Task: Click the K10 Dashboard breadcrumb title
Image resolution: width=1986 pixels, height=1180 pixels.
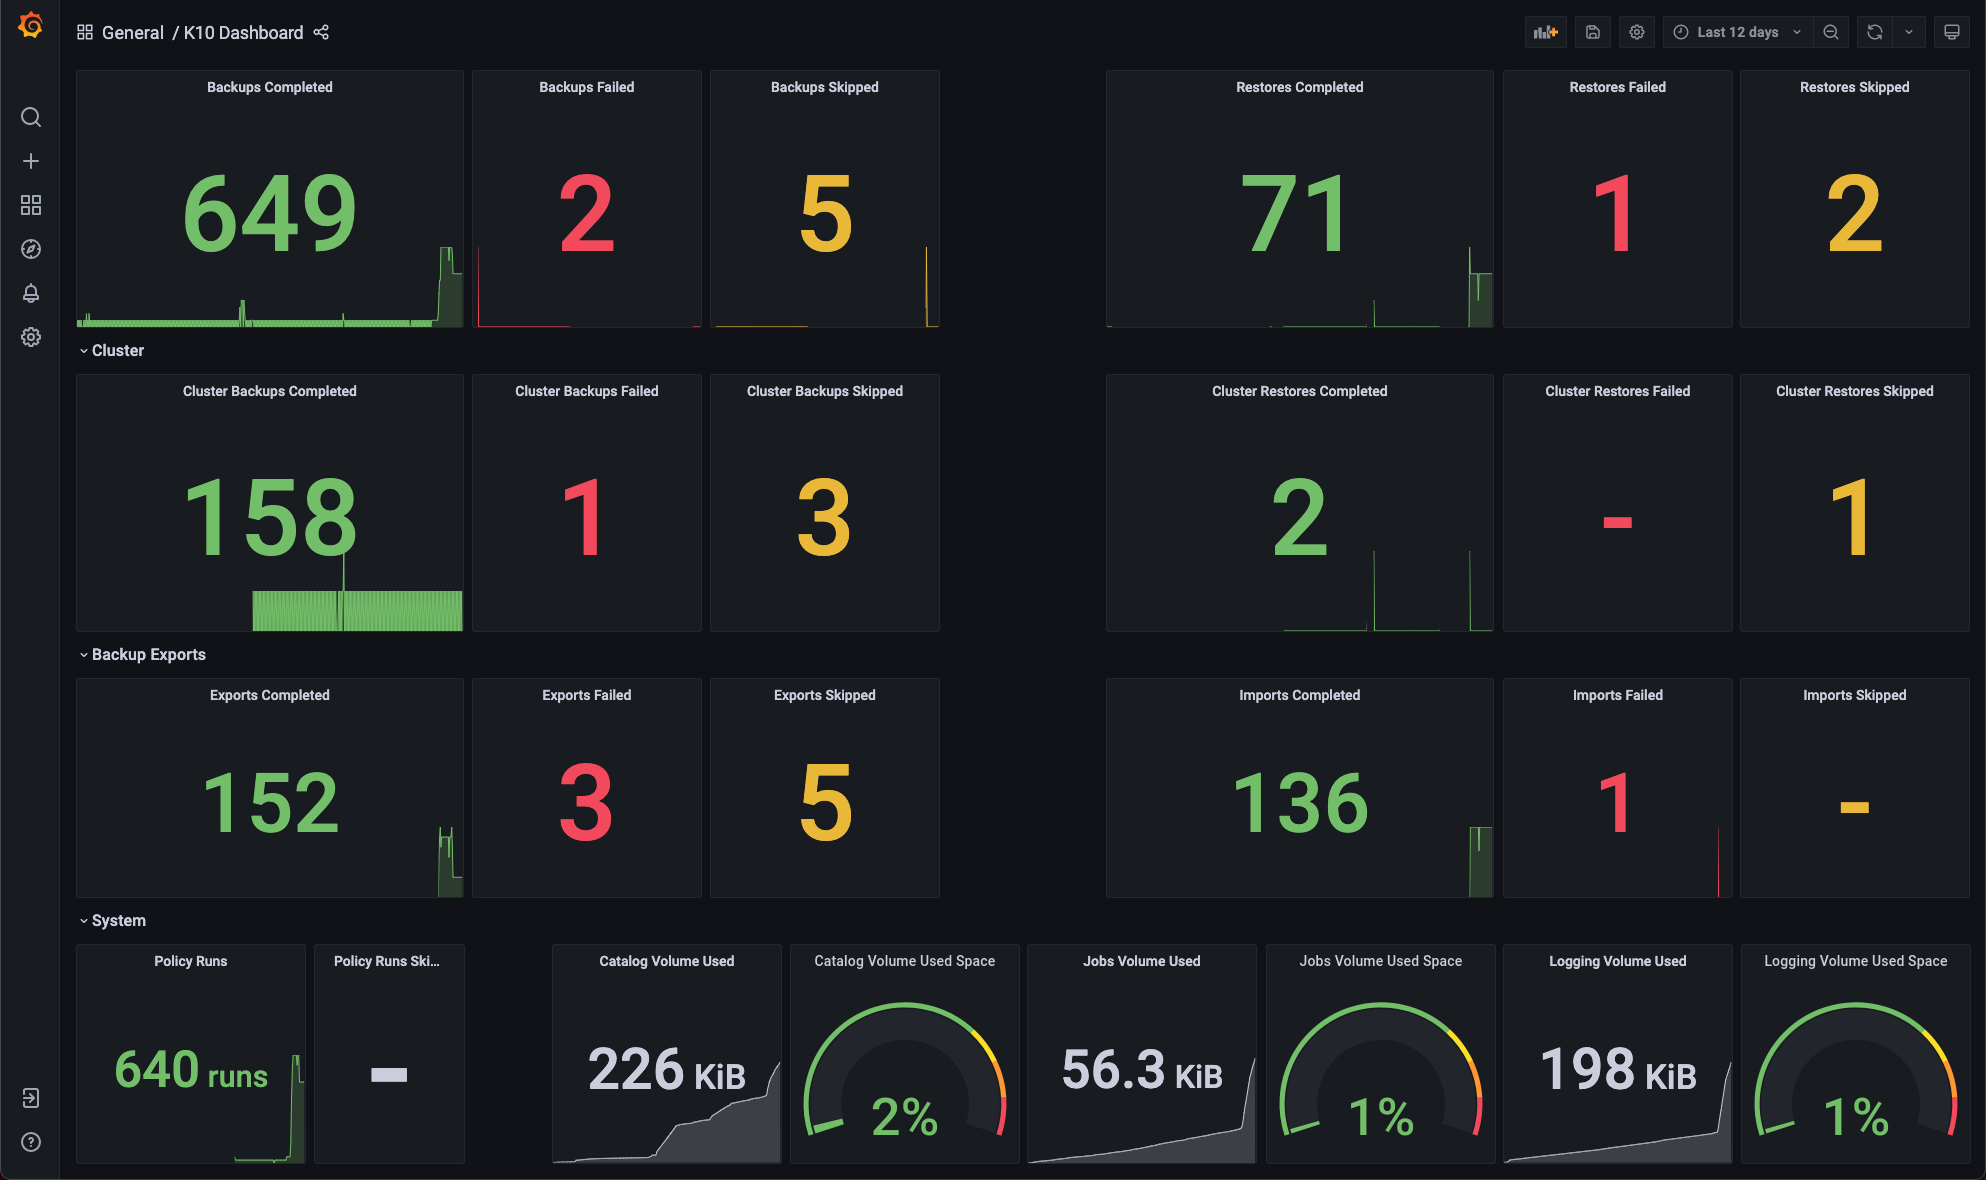Action: coord(243,32)
